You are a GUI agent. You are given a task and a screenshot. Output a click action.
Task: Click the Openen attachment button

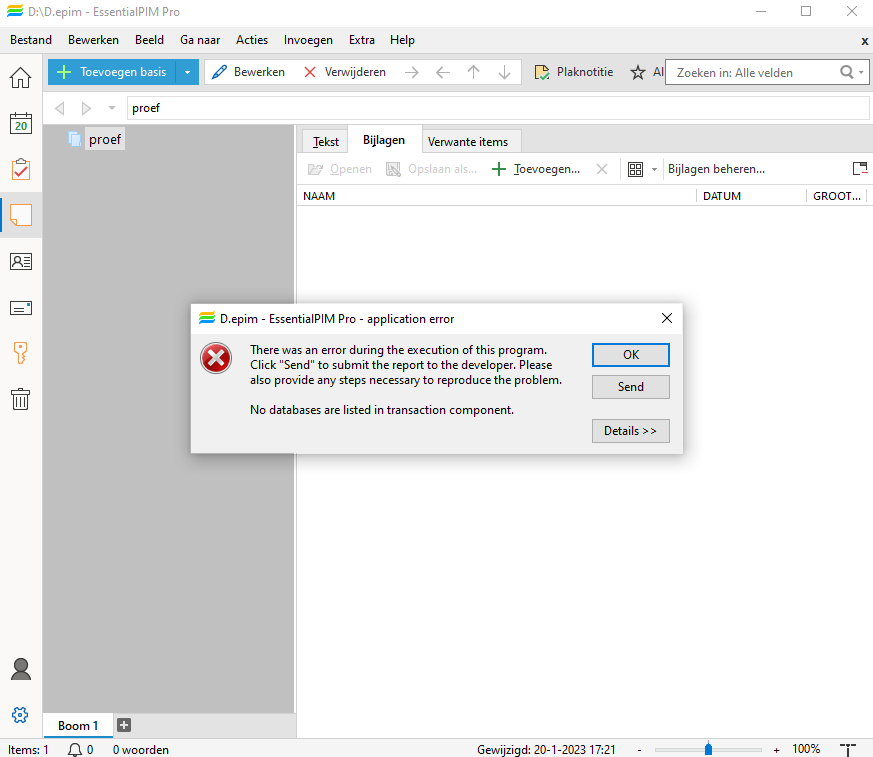coord(340,169)
